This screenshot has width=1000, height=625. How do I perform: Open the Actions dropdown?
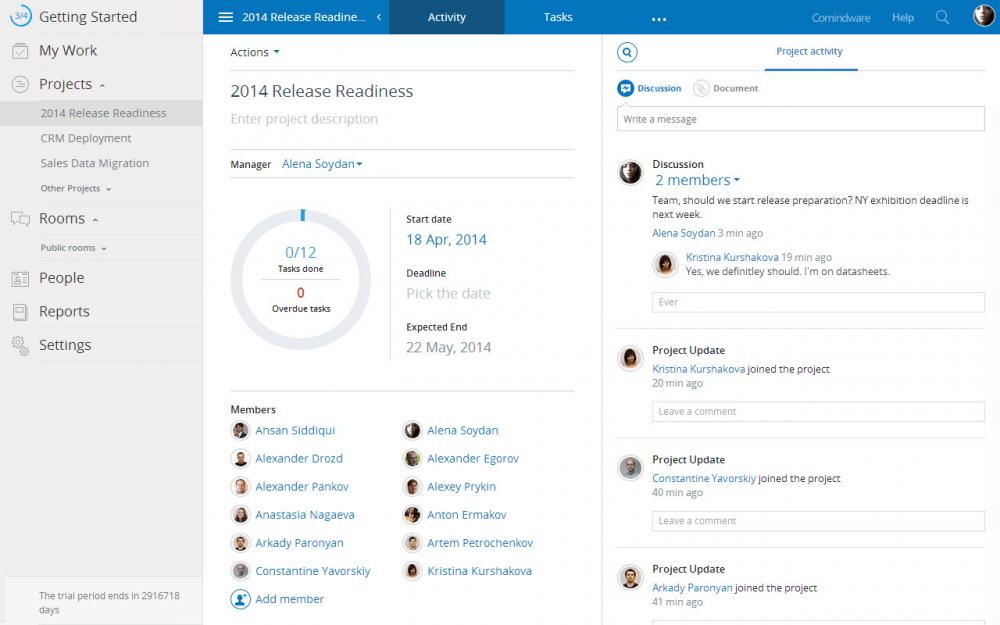click(255, 52)
